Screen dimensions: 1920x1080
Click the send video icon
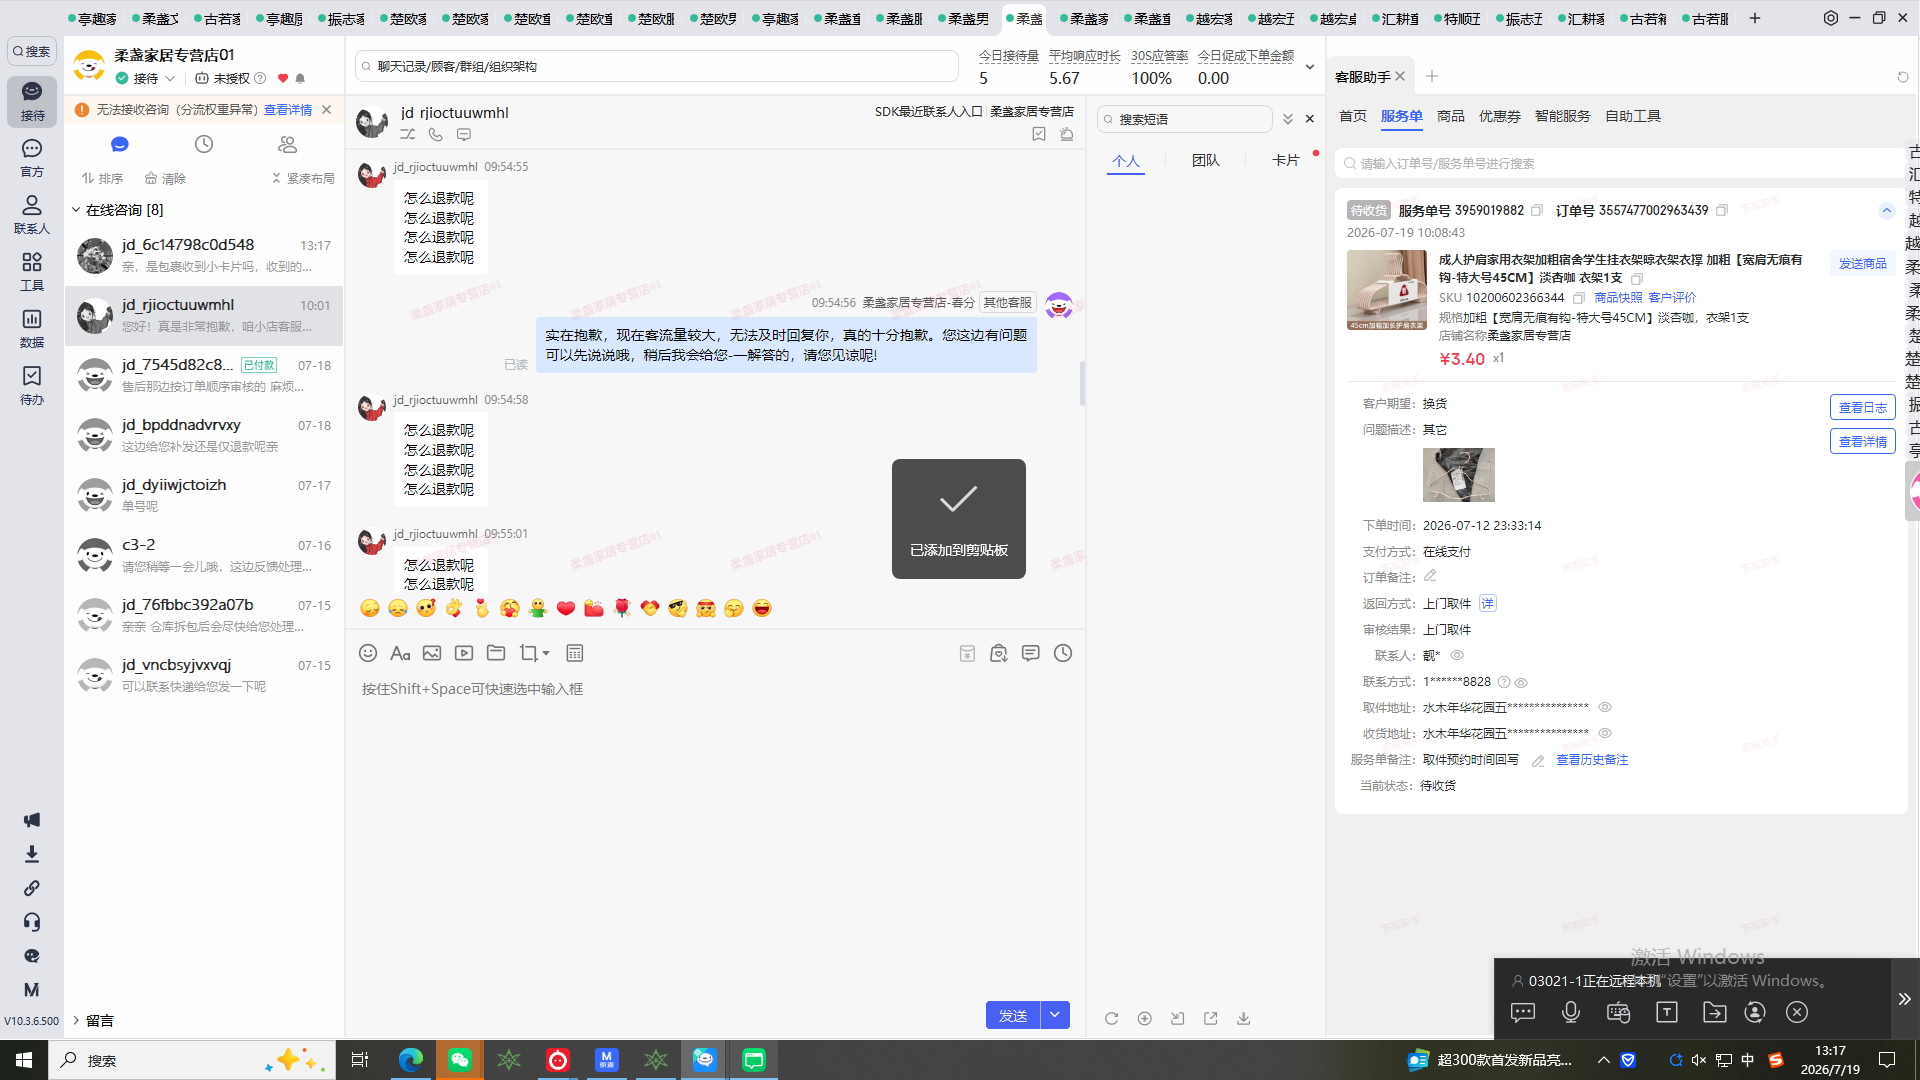pos(464,653)
